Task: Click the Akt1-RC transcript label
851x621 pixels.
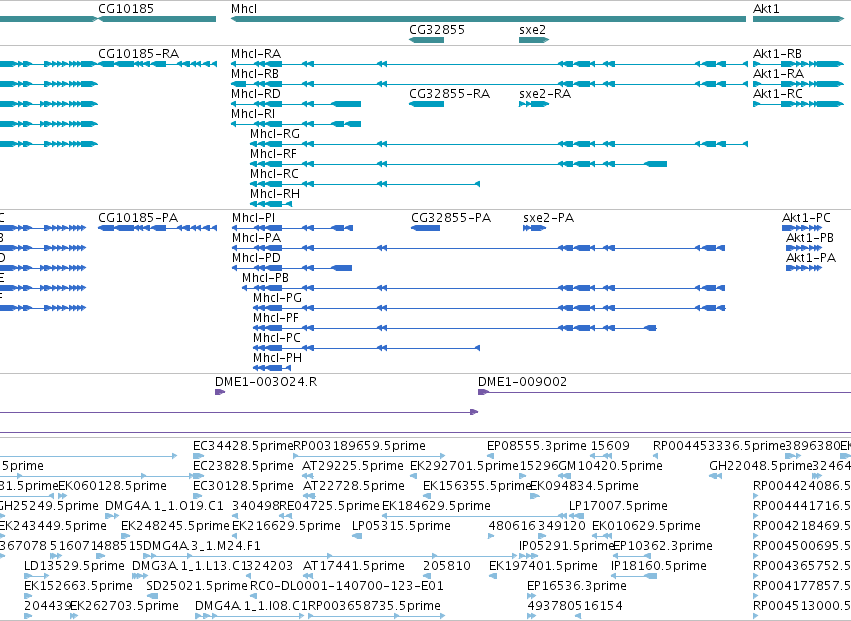Action: coord(777,94)
